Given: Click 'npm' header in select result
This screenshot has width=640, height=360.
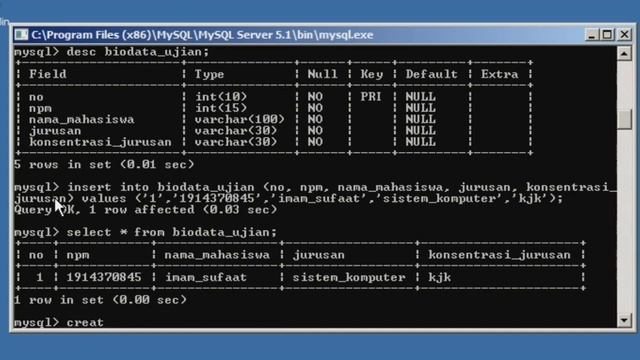Looking at the screenshot, I should [x=78, y=255].
